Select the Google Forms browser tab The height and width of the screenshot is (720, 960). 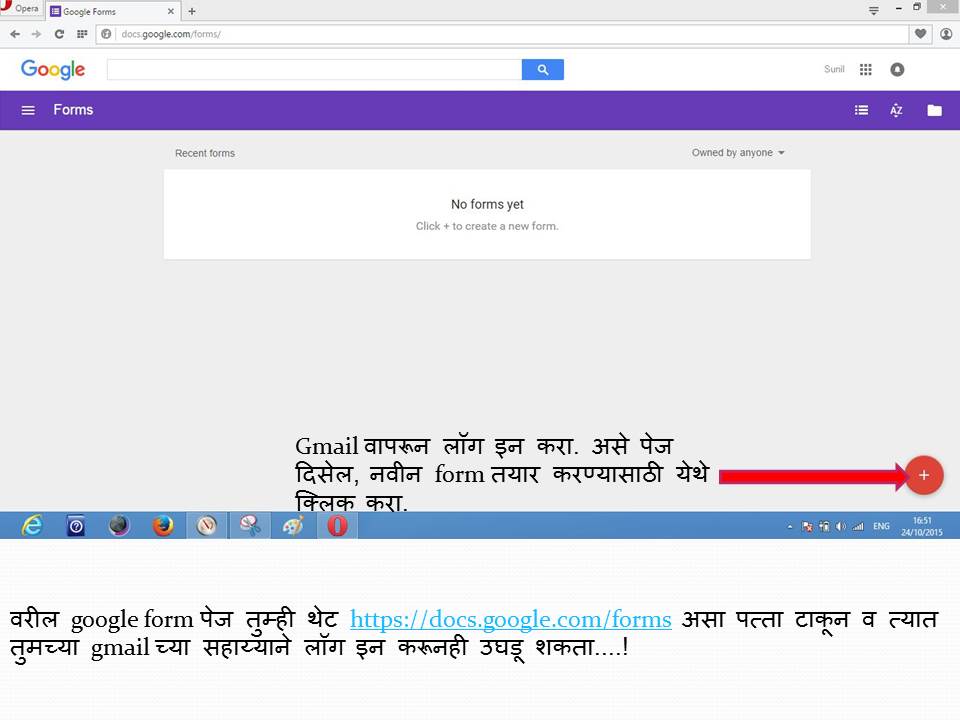(x=112, y=11)
